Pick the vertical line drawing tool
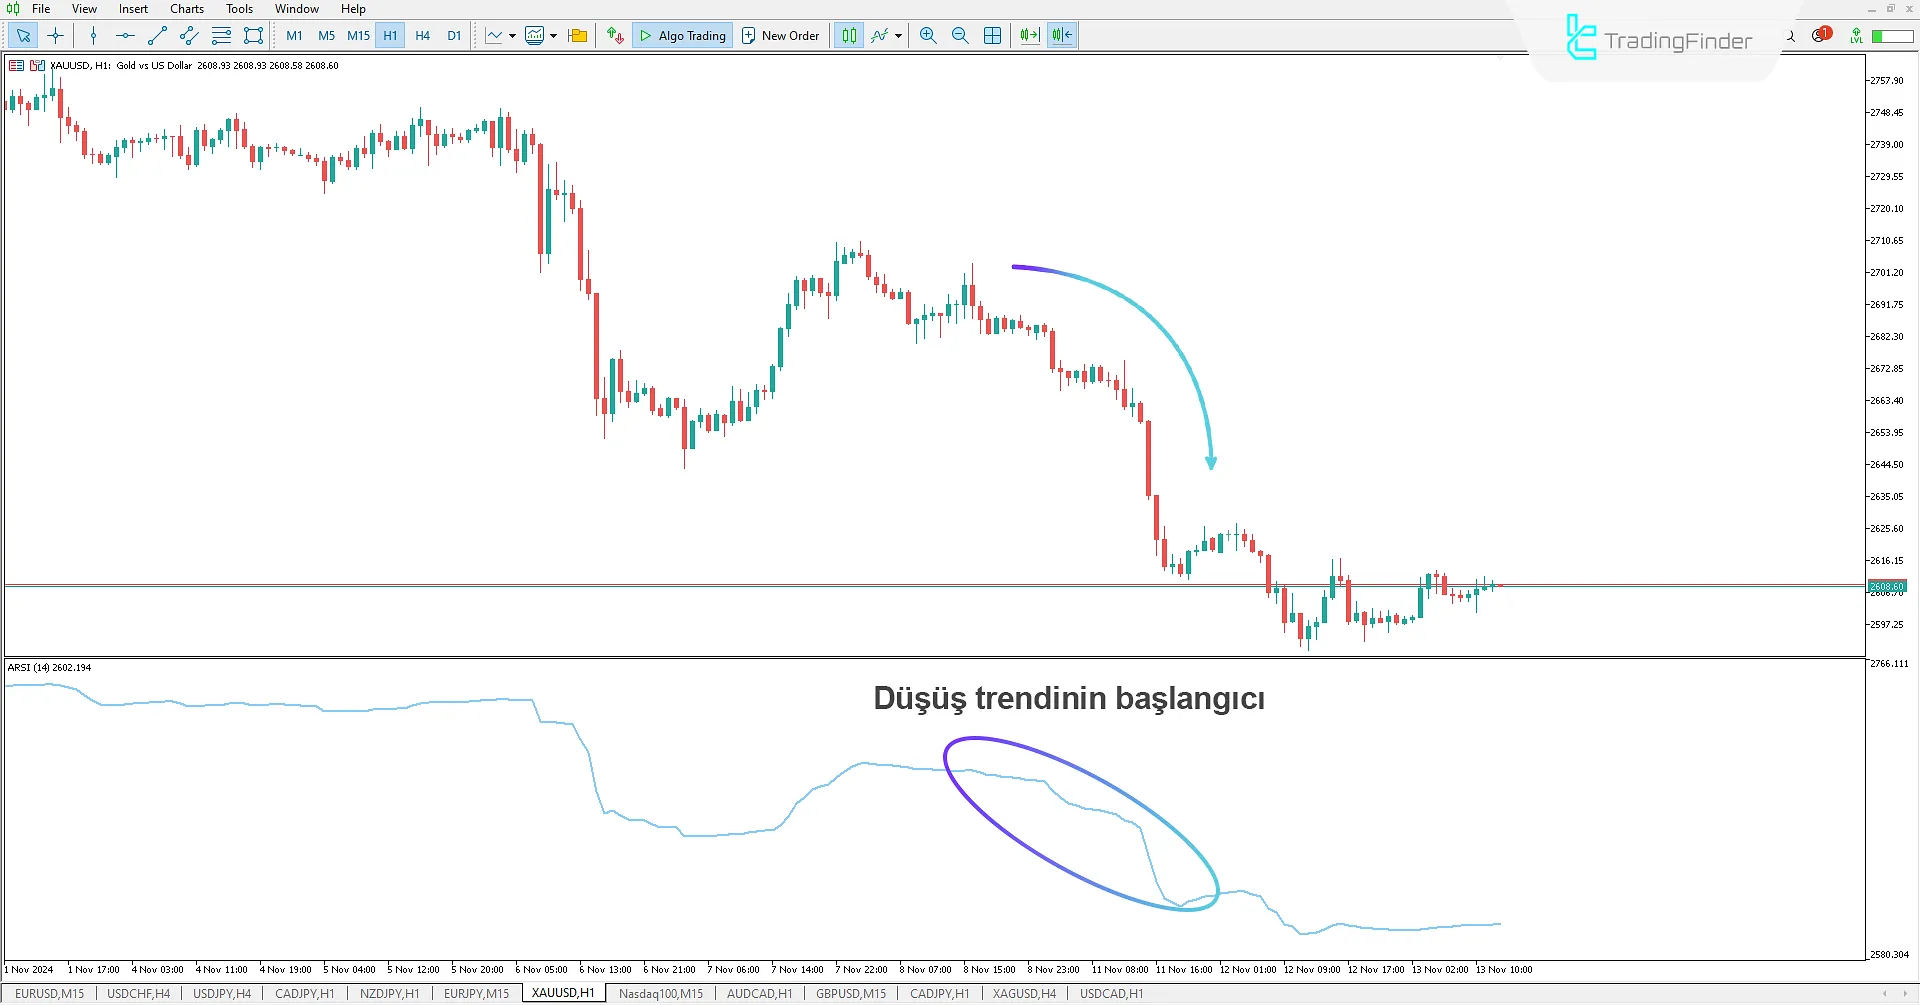 (x=93, y=36)
